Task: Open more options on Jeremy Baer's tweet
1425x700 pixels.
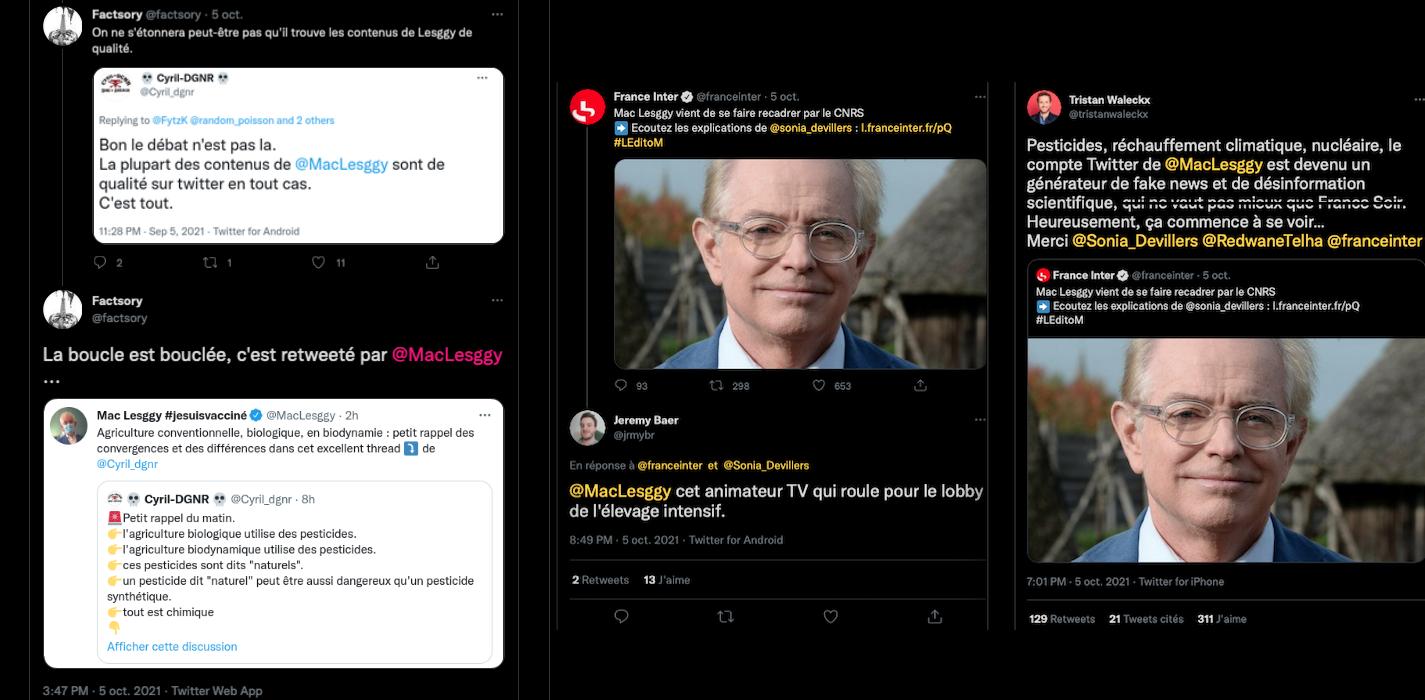Action: coord(979,420)
